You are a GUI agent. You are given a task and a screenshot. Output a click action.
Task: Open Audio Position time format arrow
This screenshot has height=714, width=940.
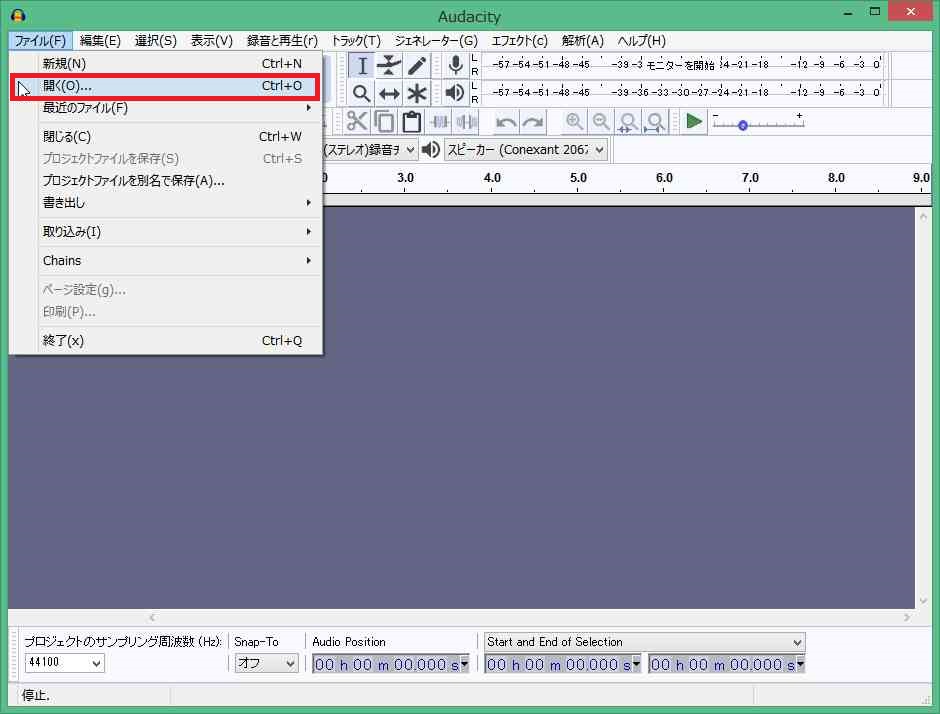[x=464, y=663]
